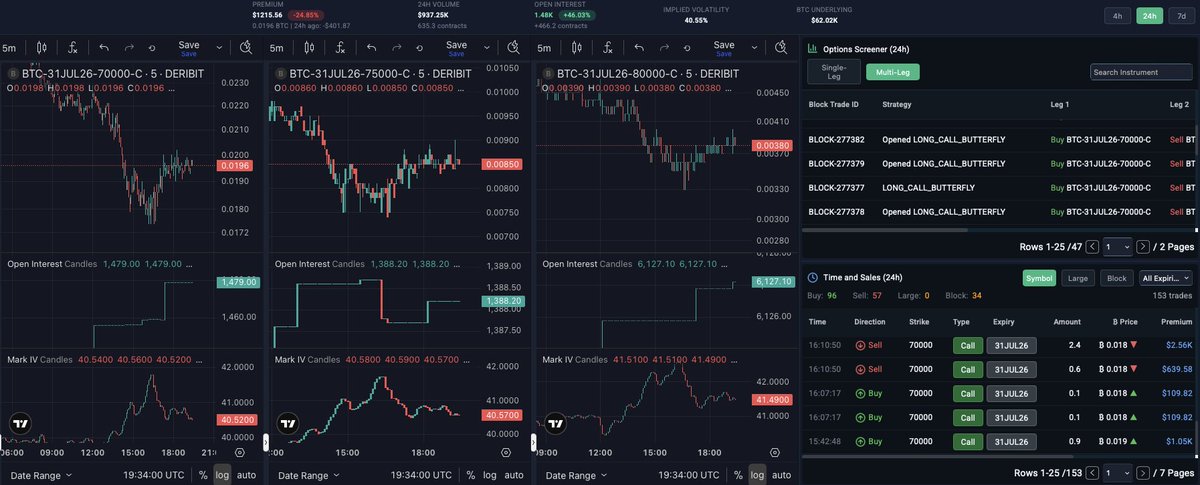Screen dimensions: 1200x485
Task: Open candle style menu in 75000-C chart toolbar
Action: 310,47
